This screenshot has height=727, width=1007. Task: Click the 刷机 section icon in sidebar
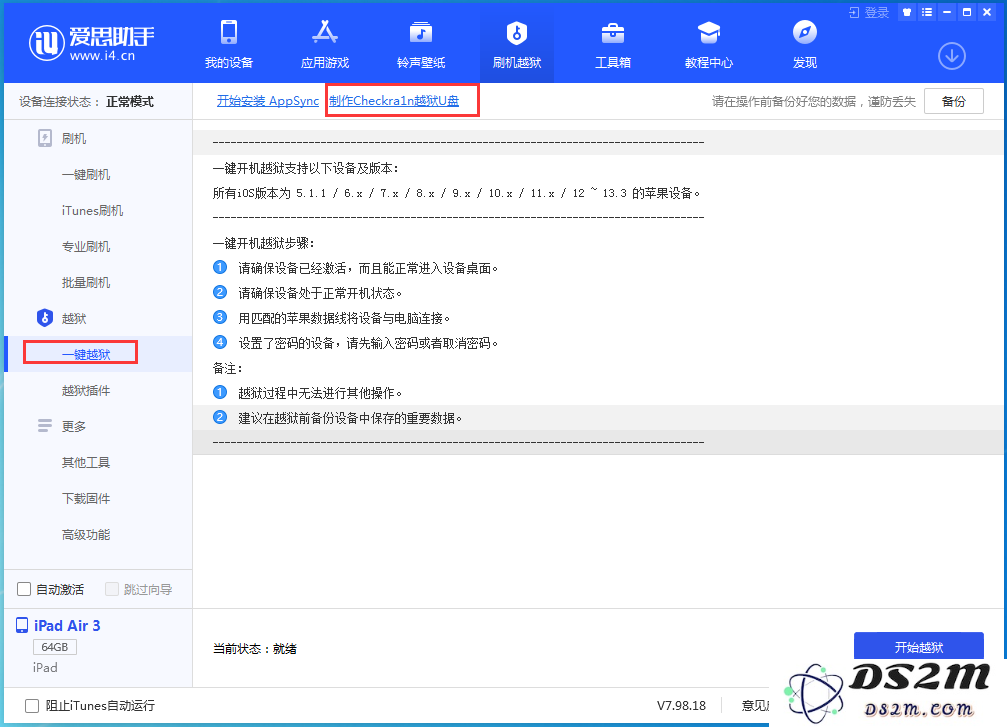[x=45, y=138]
